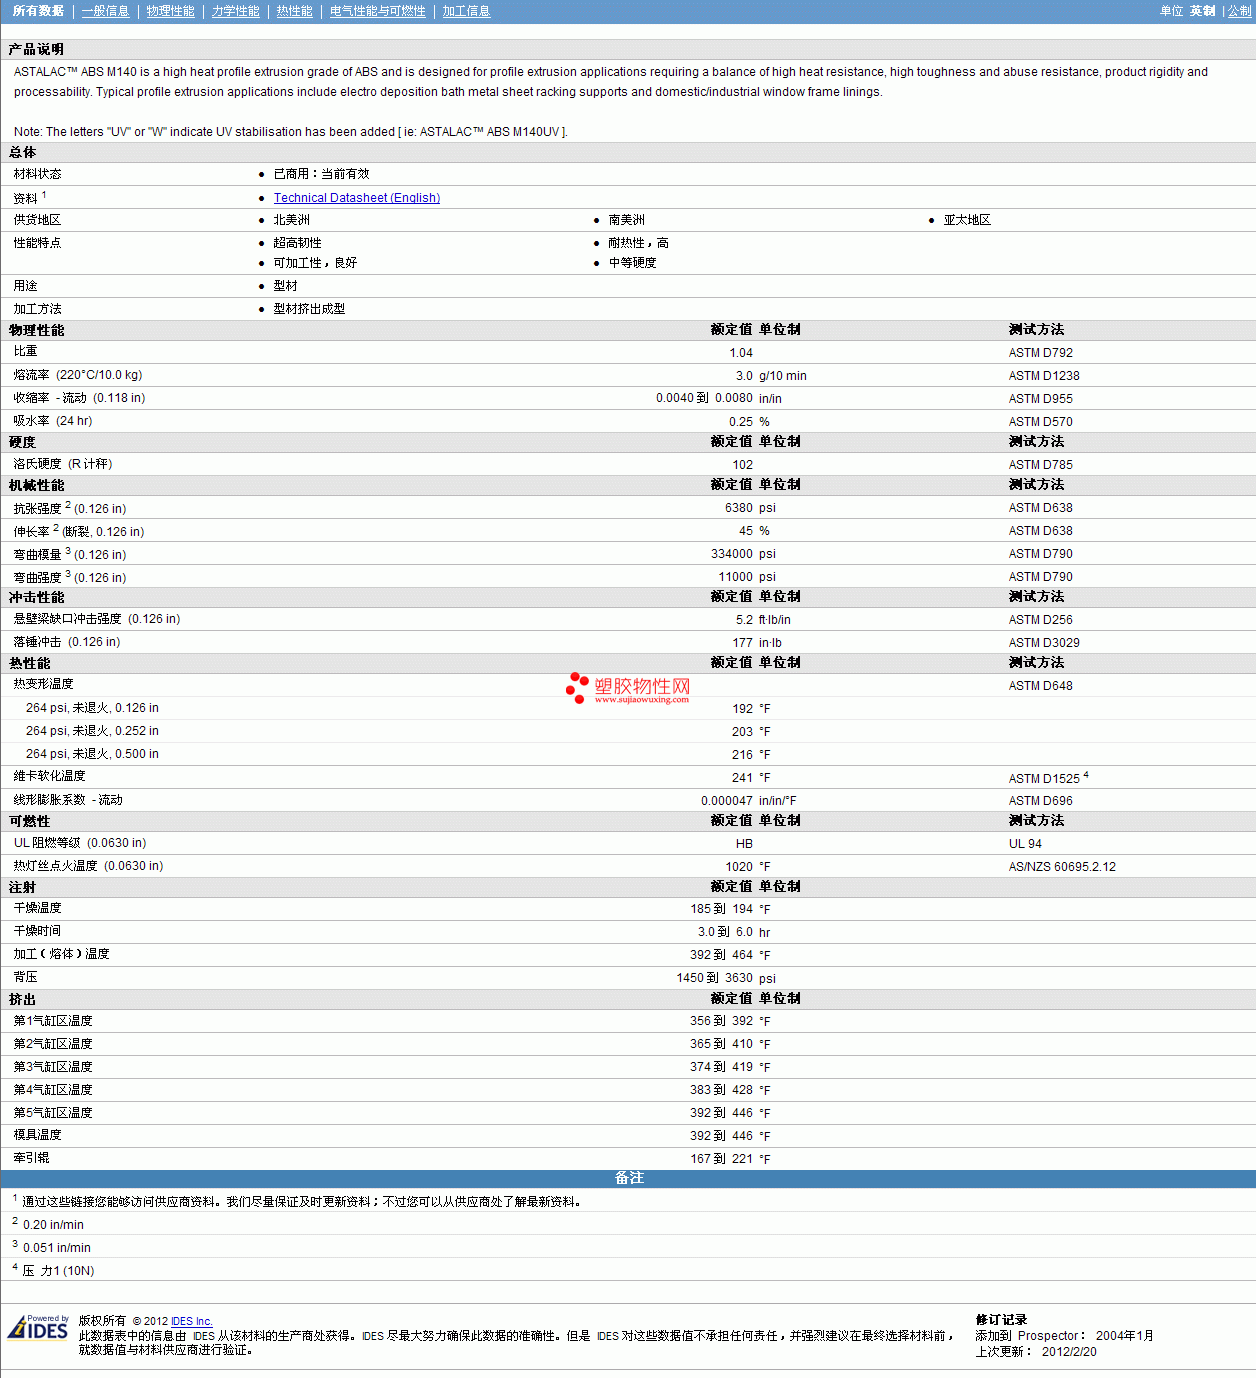Click the 1.04 specific gravity value
The image size is (1256, 1378).
[741, 353]
